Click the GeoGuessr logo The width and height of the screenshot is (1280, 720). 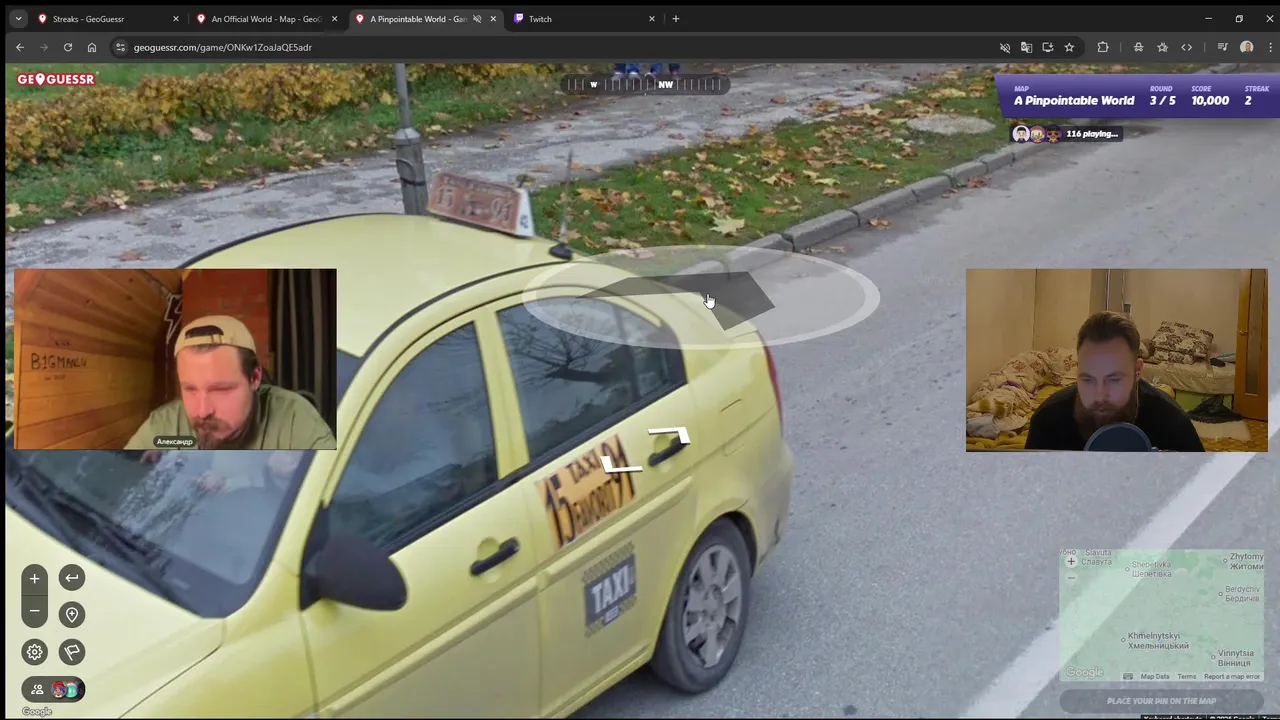point(56,79)
